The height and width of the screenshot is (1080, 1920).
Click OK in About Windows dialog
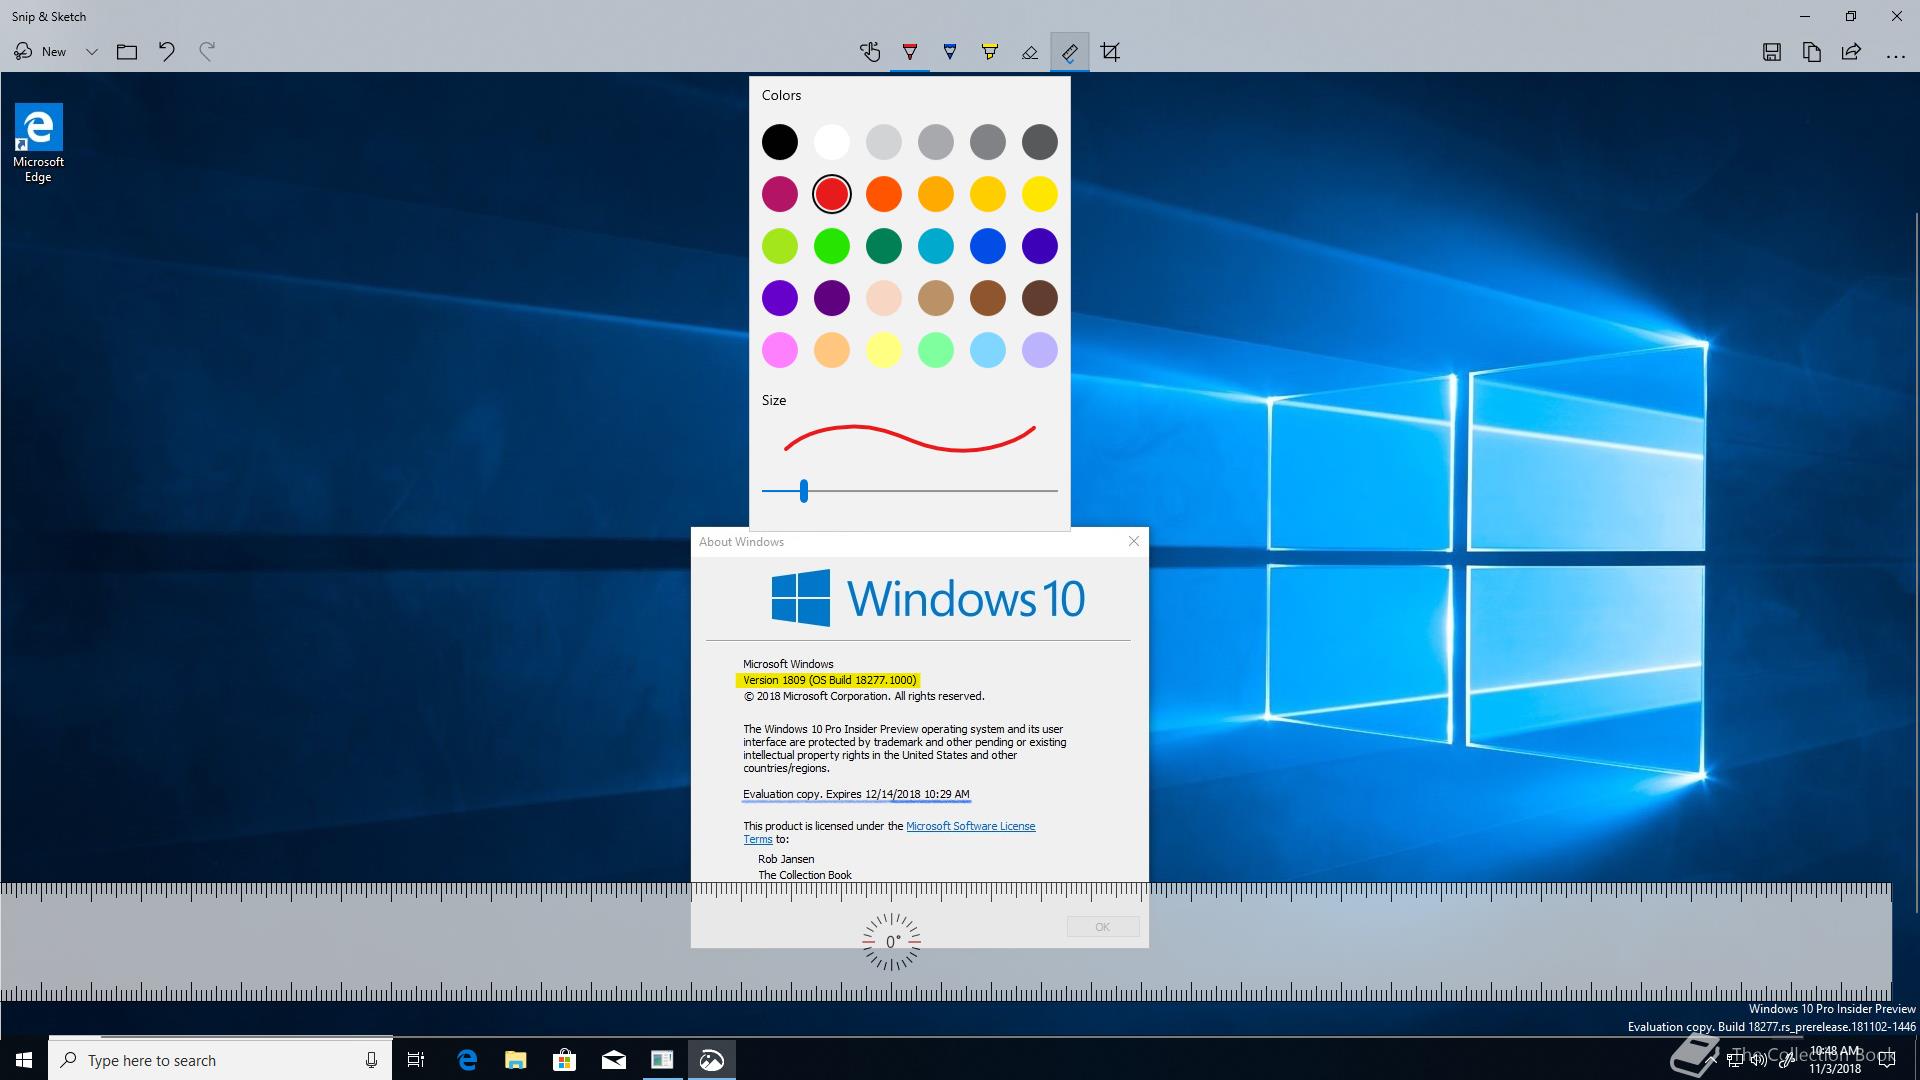tap(1103, 927)
